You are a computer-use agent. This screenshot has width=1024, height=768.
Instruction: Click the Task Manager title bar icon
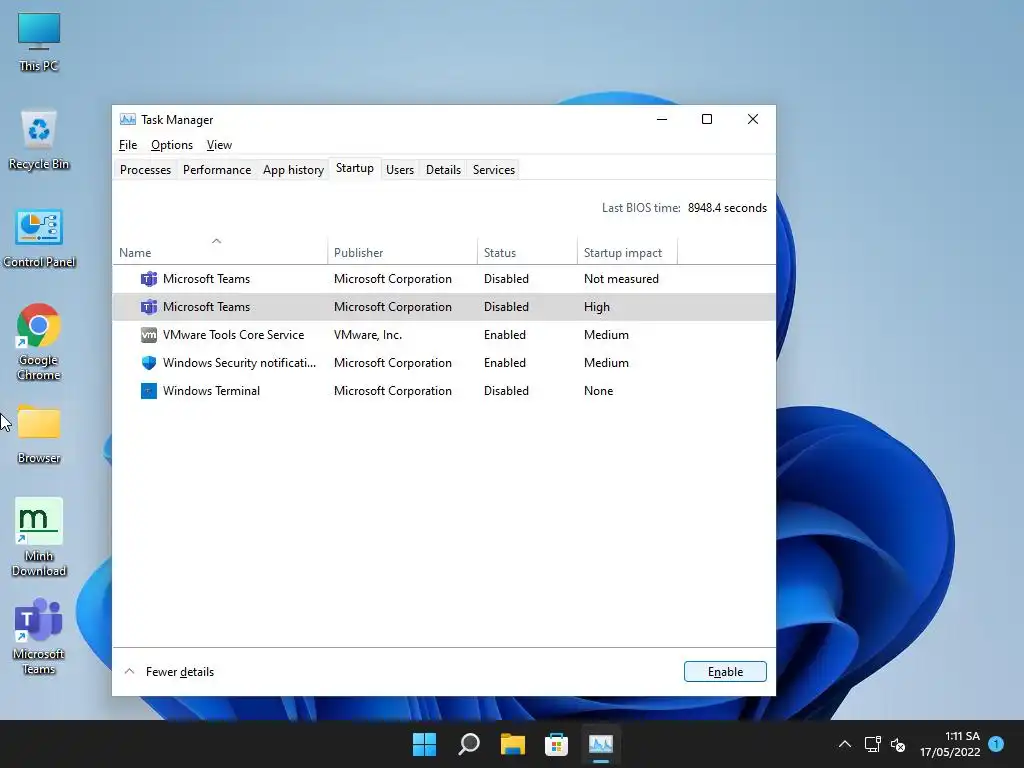tap(127, 120)
